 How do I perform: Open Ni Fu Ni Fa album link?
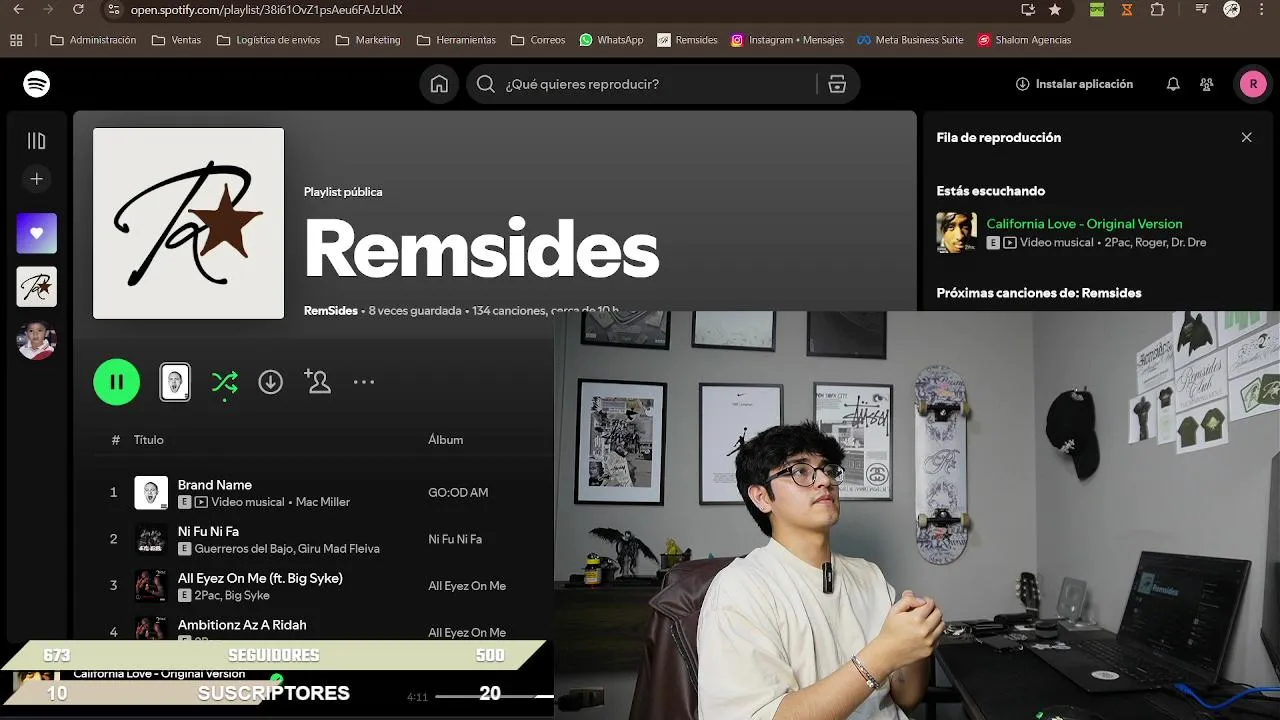[x=455, y=539]
